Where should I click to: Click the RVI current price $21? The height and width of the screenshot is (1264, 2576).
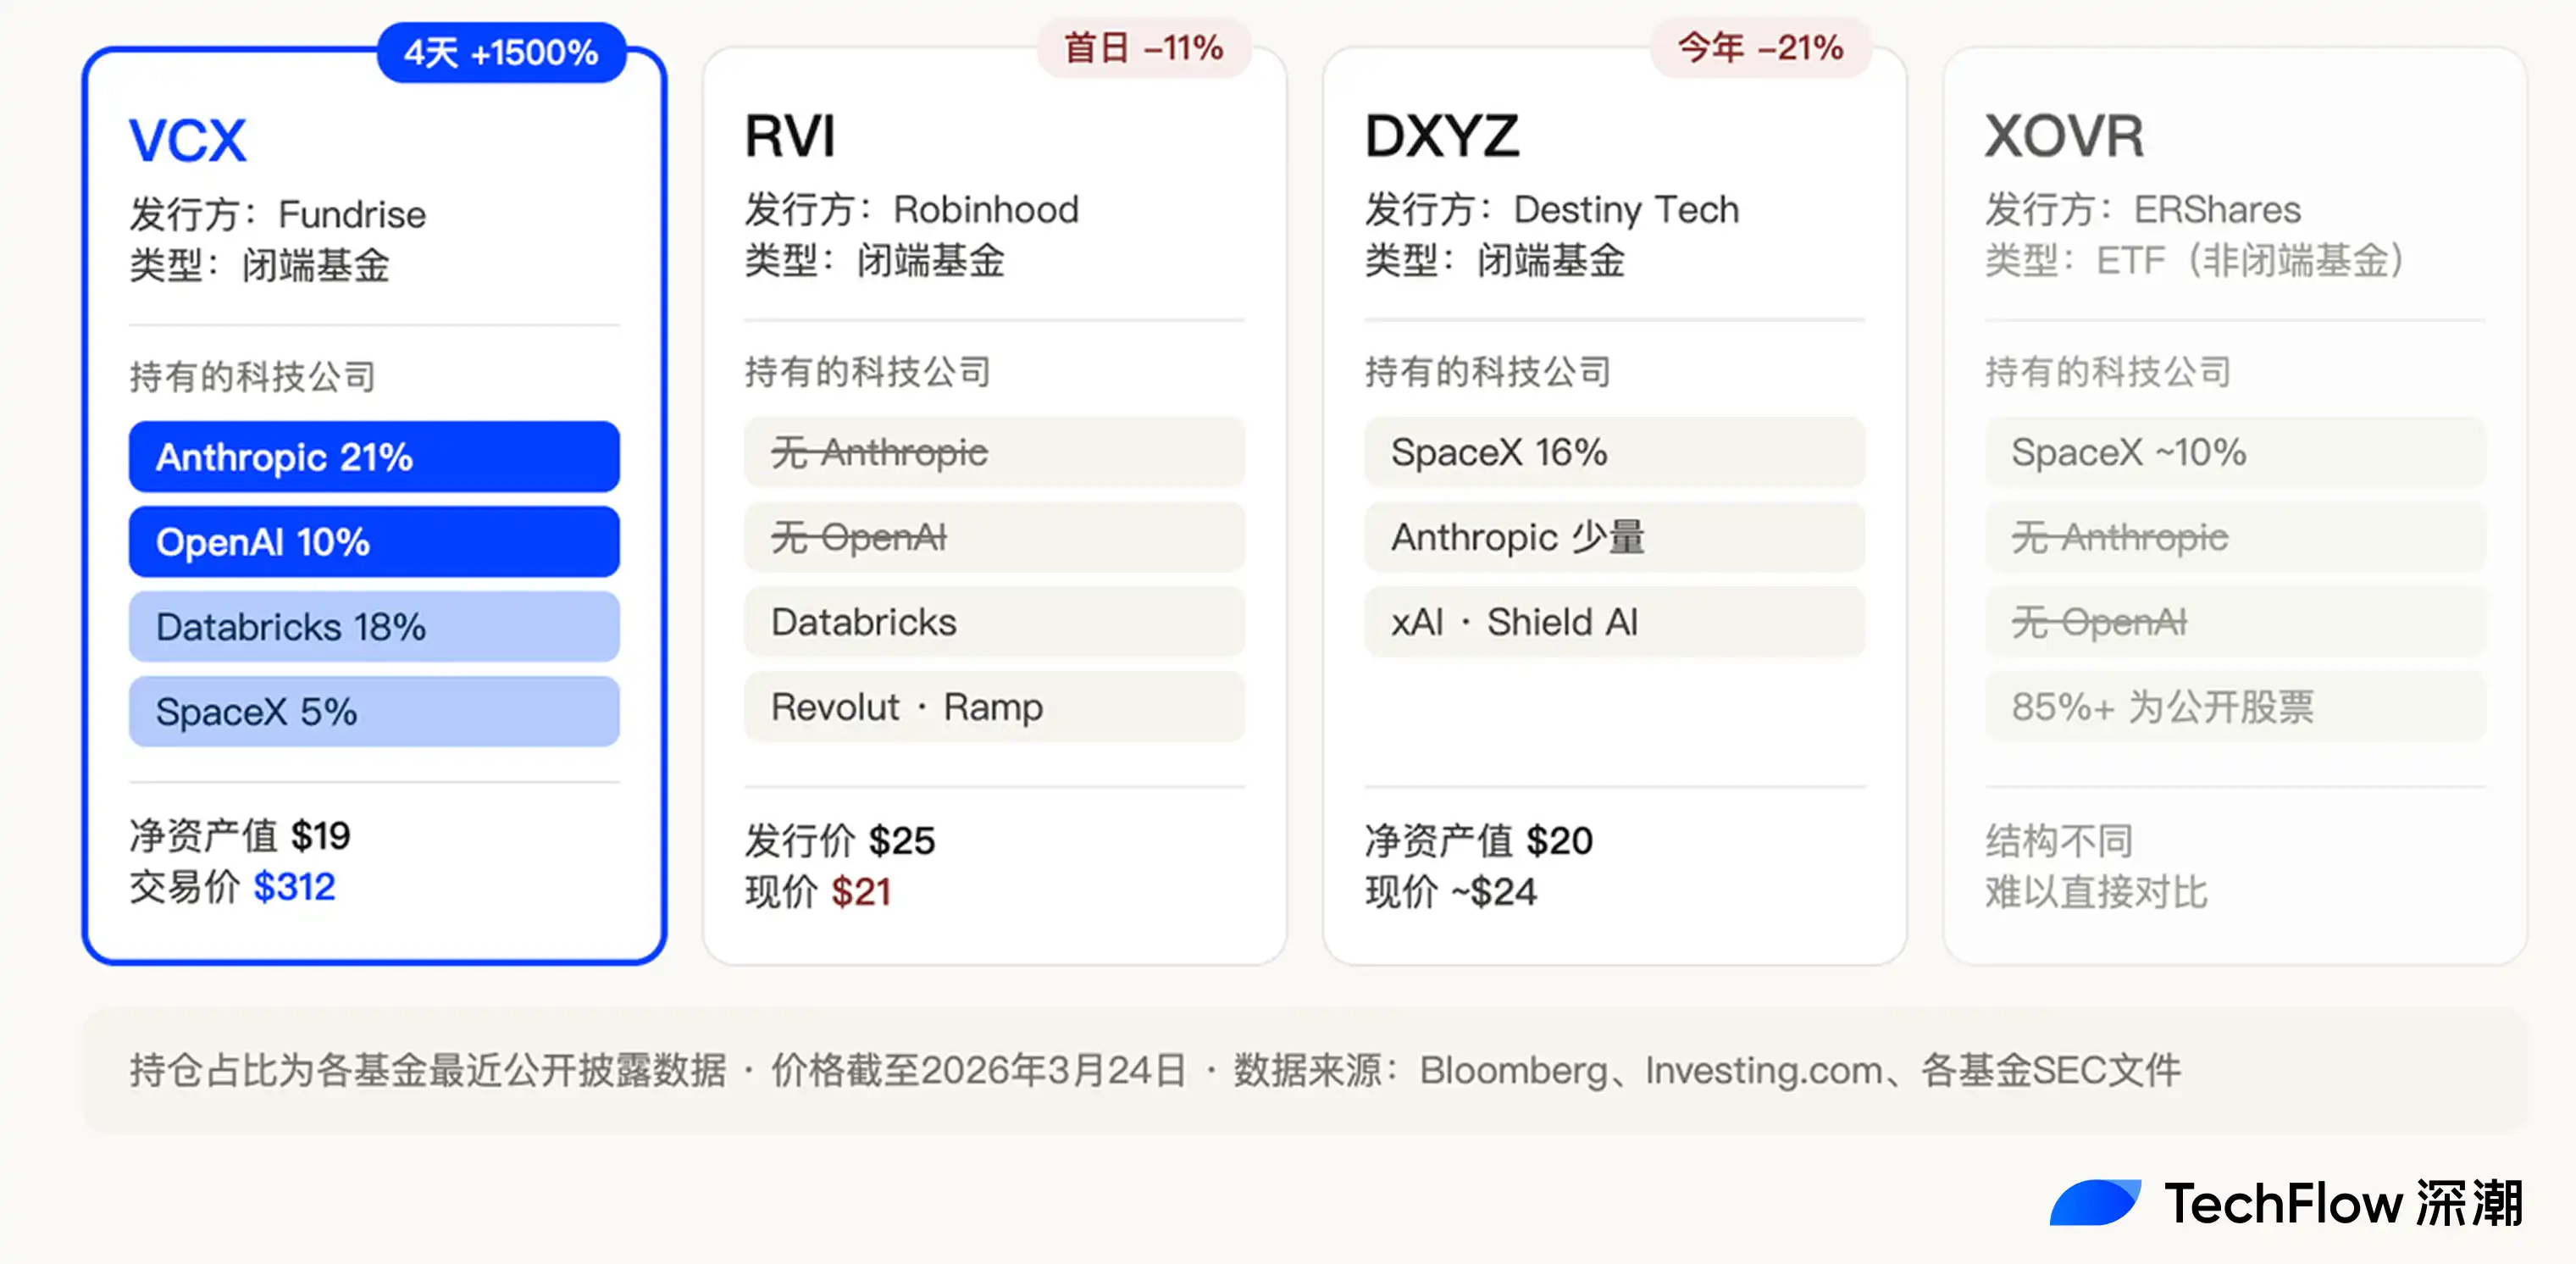pos(860,892)
